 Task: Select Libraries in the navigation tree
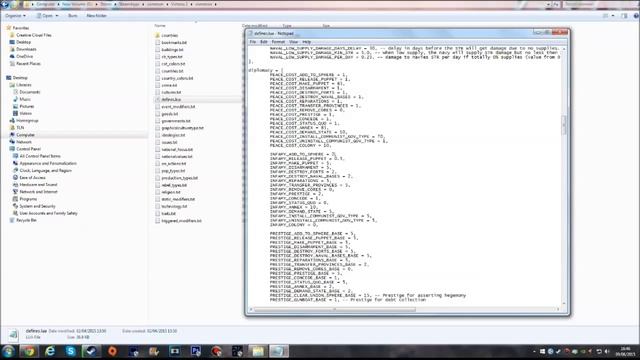(23, 85)
